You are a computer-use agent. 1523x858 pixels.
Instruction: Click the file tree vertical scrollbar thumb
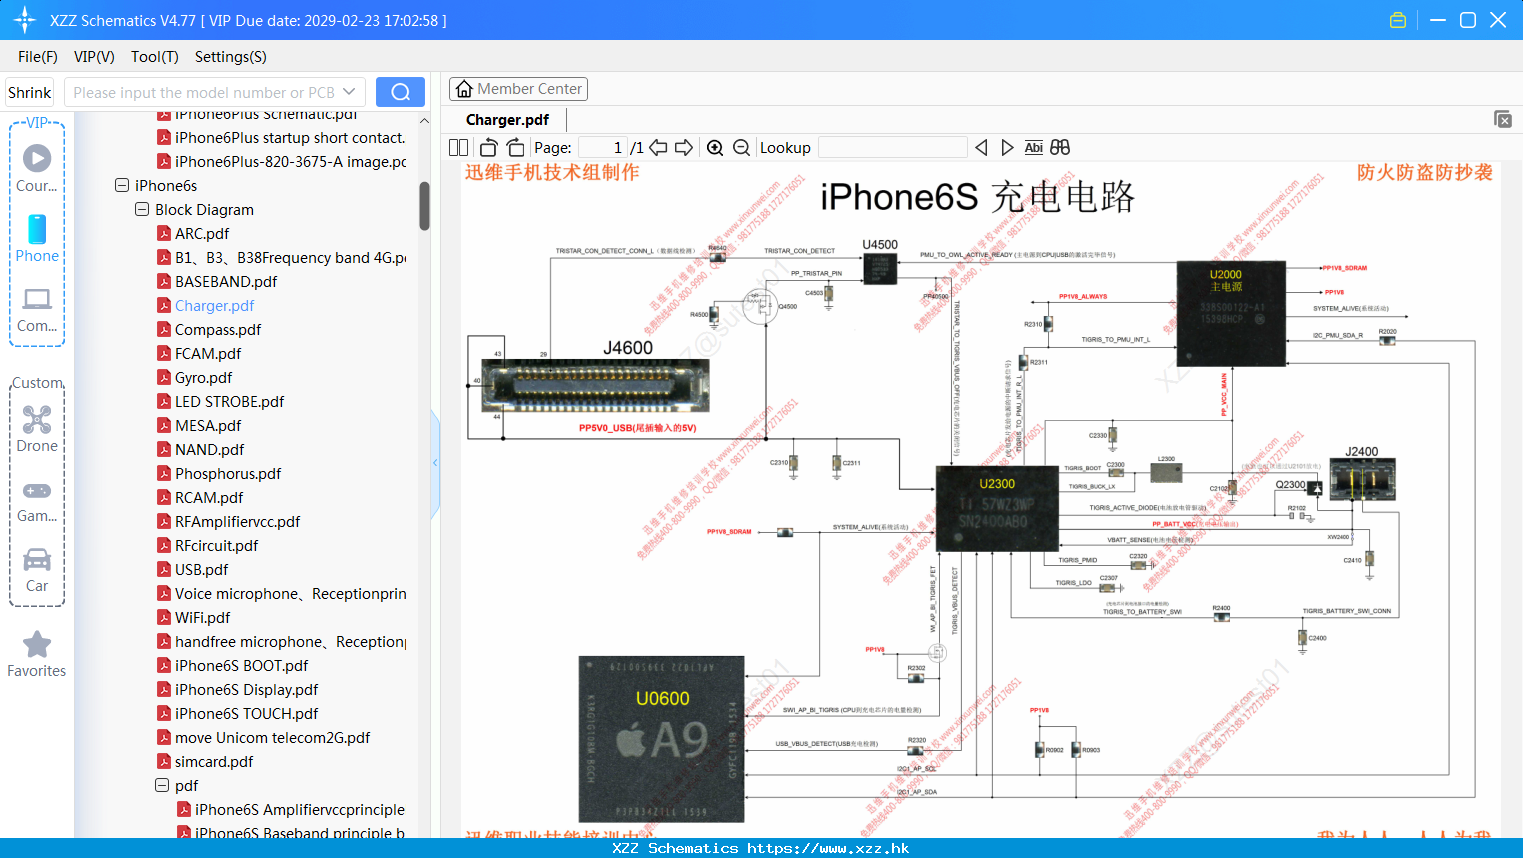click(x=424, y=206)
